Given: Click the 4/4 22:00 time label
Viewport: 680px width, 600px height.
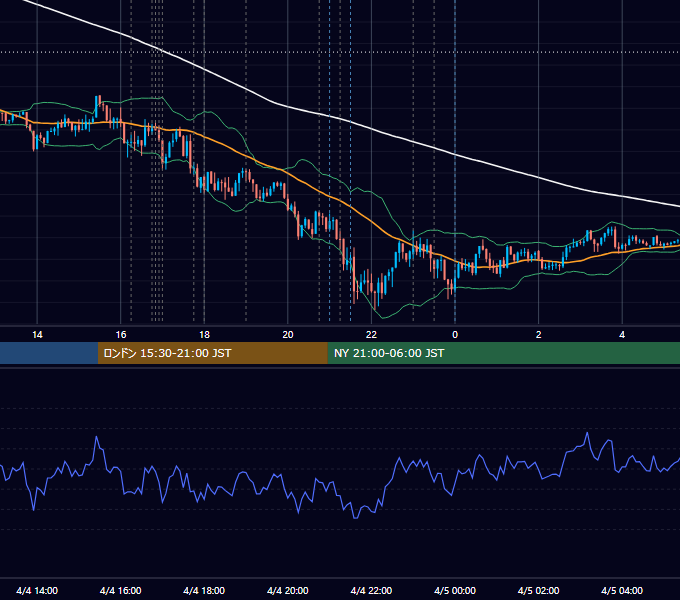Looking at the screenshot, I should [371, 590].
